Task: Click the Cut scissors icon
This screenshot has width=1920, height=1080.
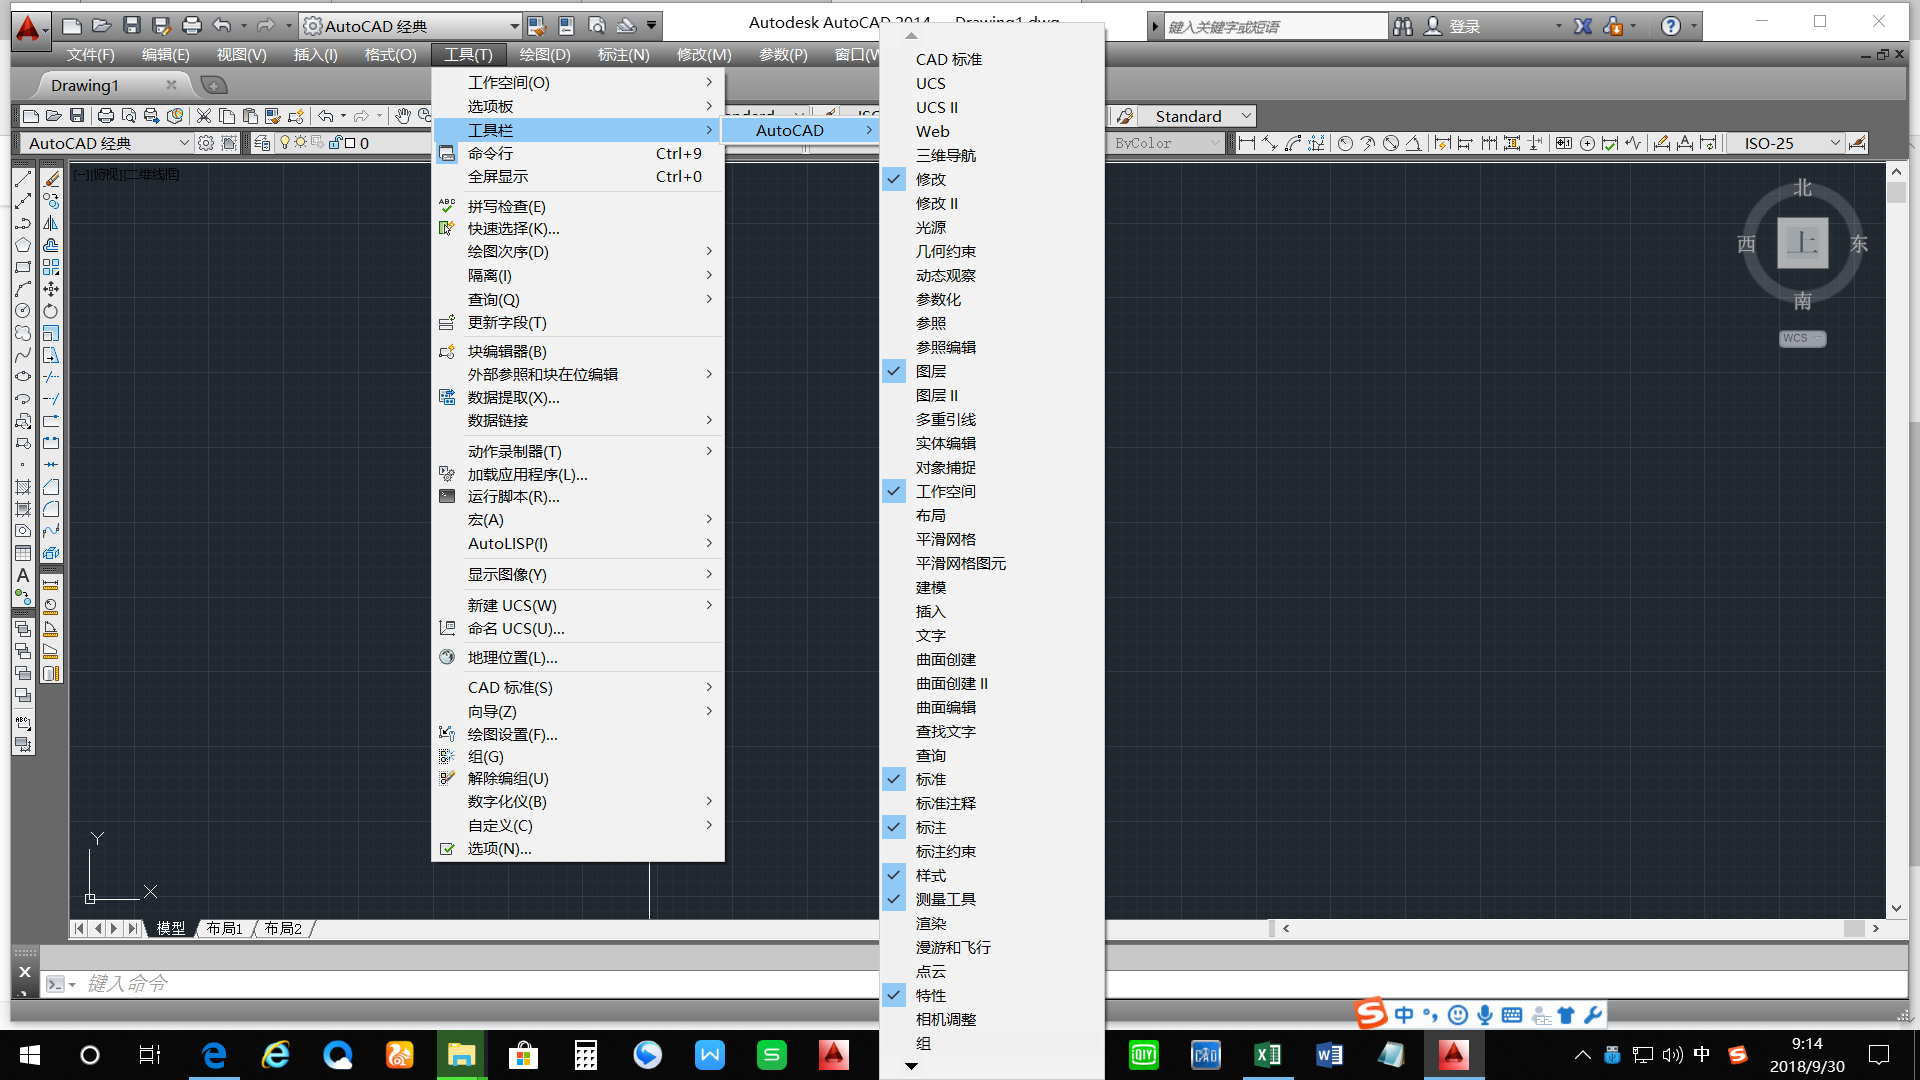Action: pos(204,116)
